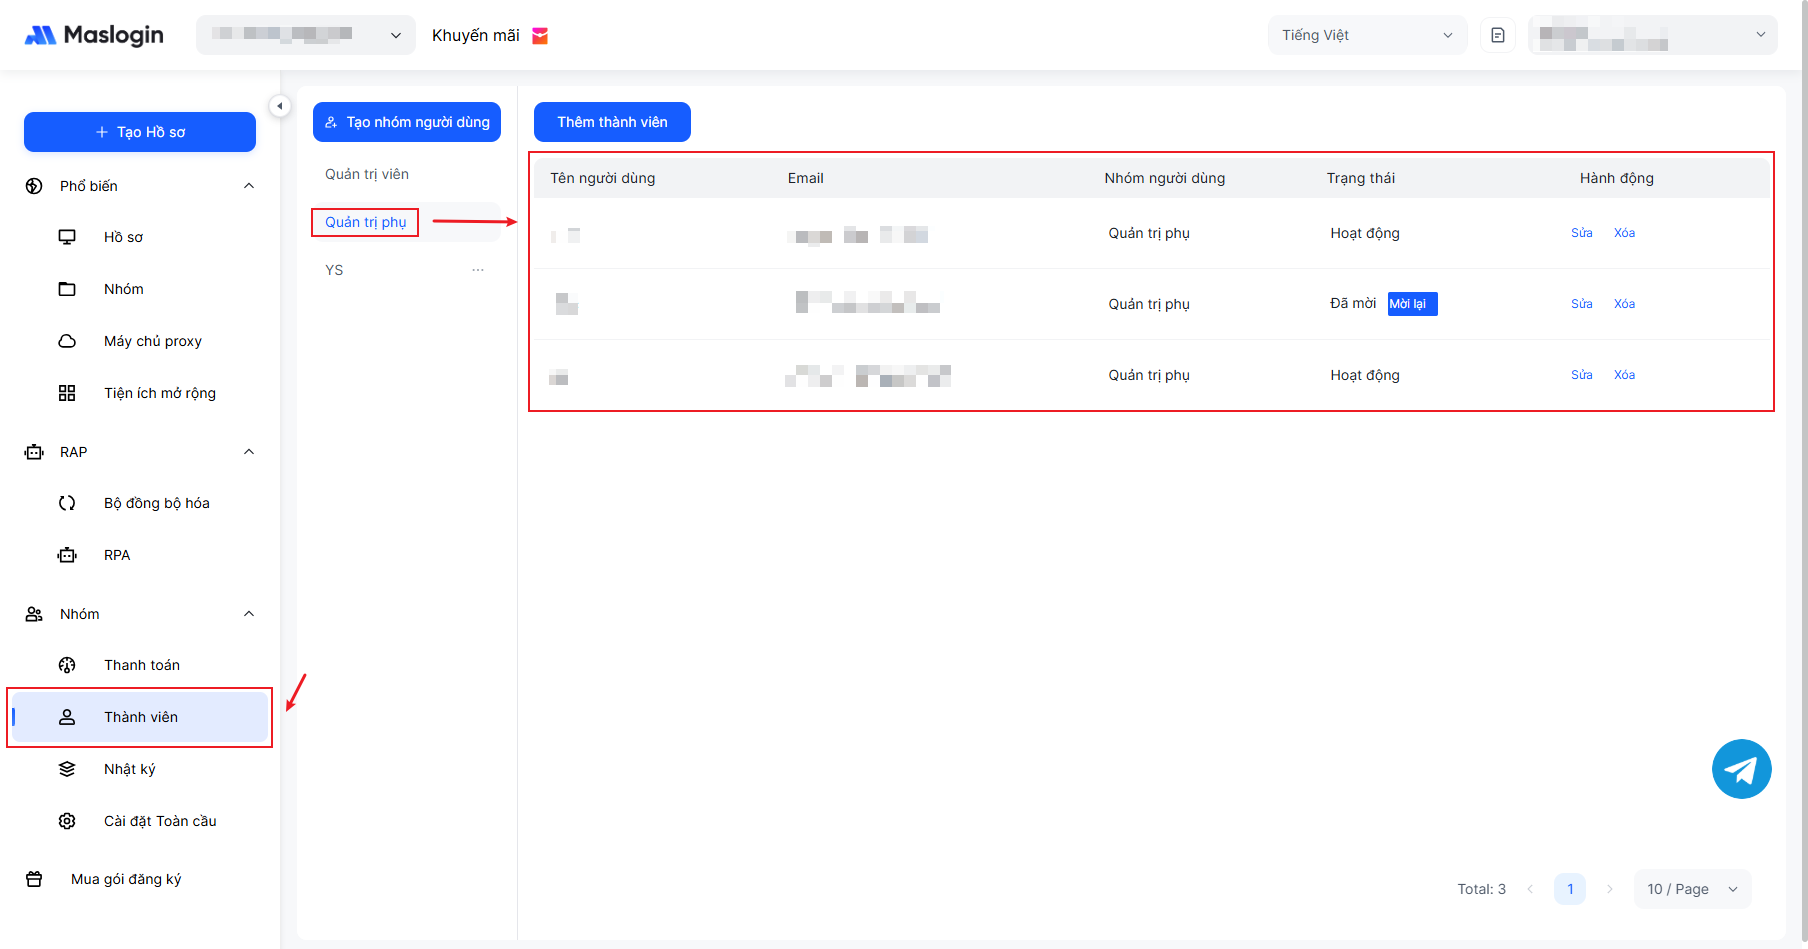The height and width of the screenshot is (949, 1808).
Task: Open Cài đặt Toàn cầu settings
Action: (159, 821)
